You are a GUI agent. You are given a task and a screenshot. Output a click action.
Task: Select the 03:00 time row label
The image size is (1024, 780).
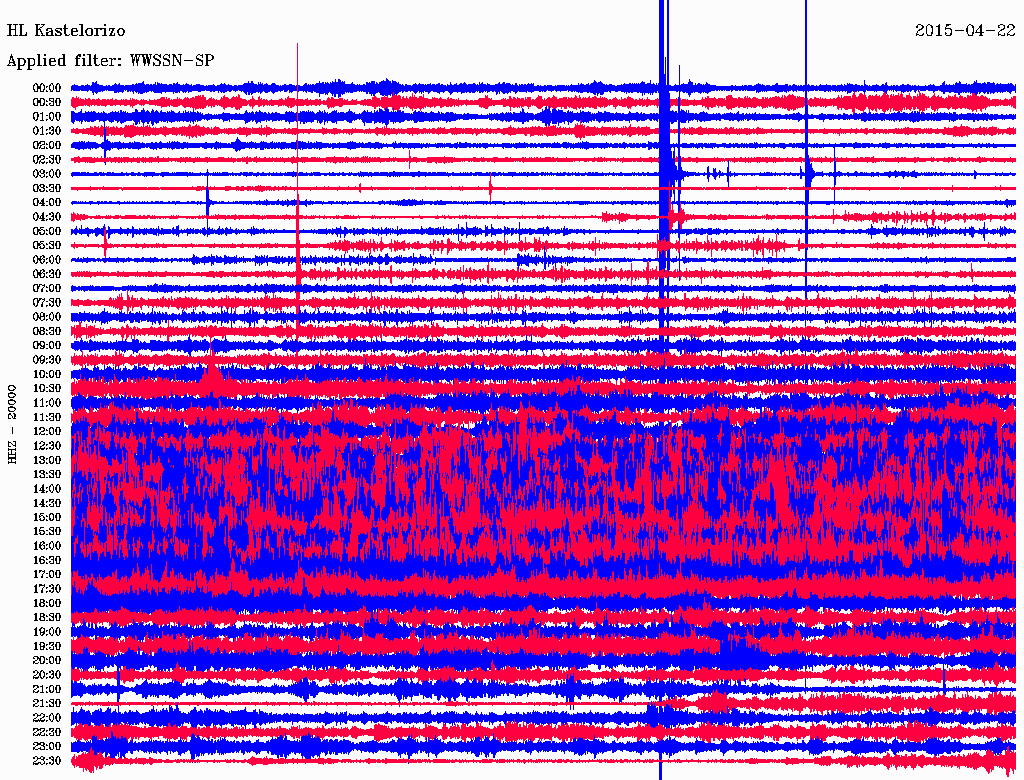tap(47, 174)
